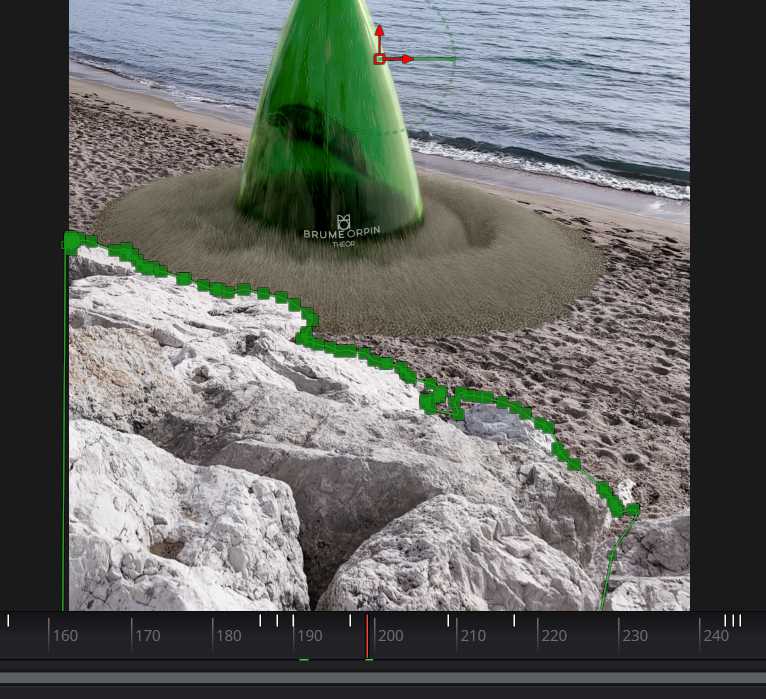
Task: Jump to frame 240 on the time ruler
Action: (x=716, y=635)
